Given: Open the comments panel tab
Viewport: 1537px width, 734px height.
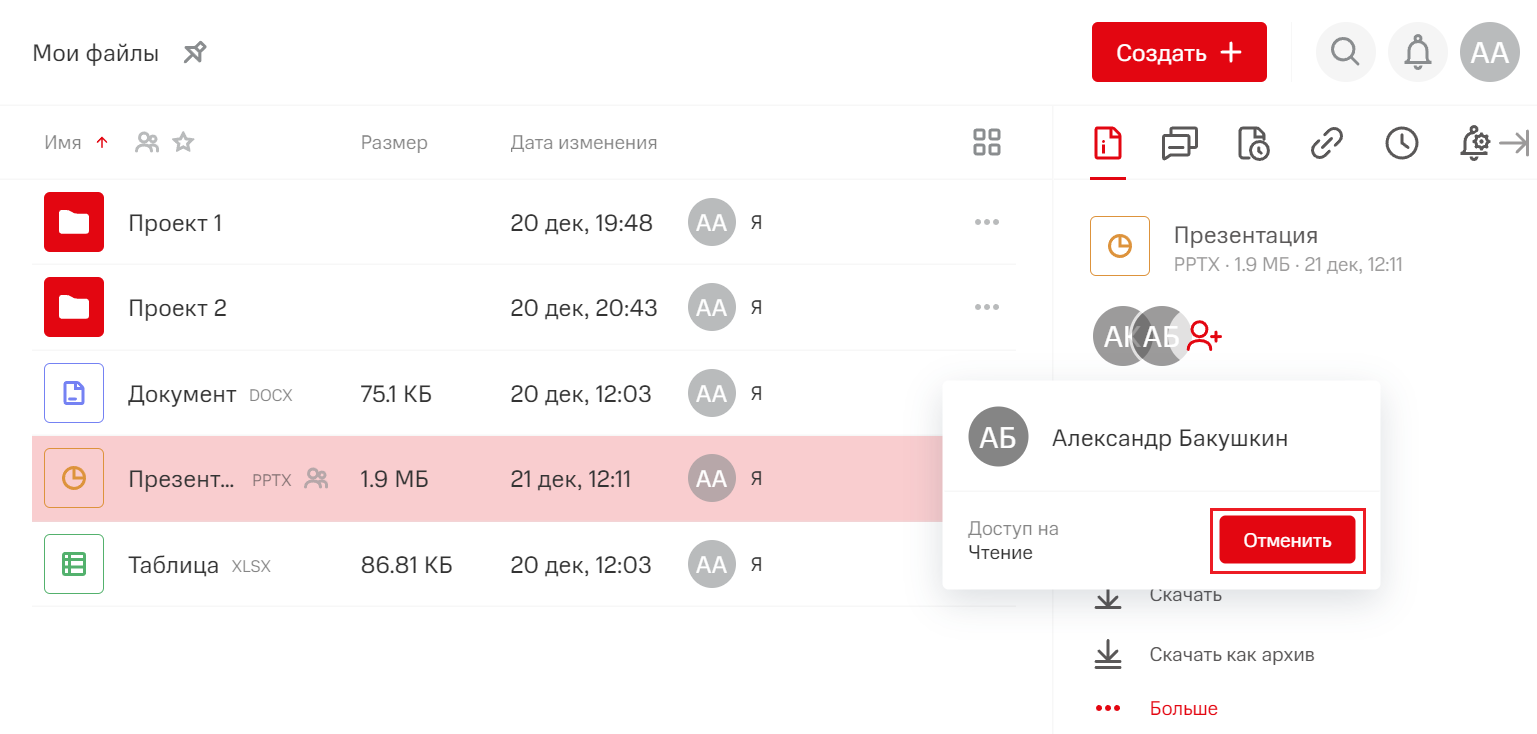Looking at the screenshot, I should coord(1180,144).
